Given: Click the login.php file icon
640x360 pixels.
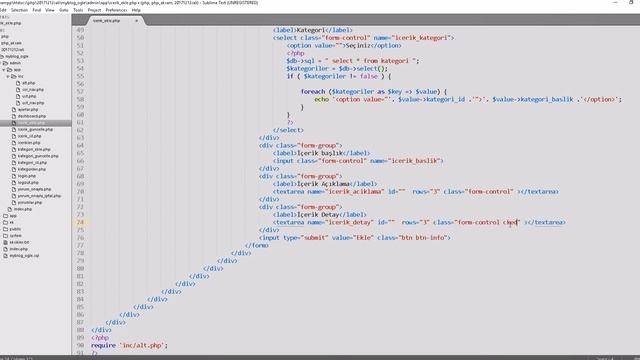Looking at the screenshot, I should (14, 176).
